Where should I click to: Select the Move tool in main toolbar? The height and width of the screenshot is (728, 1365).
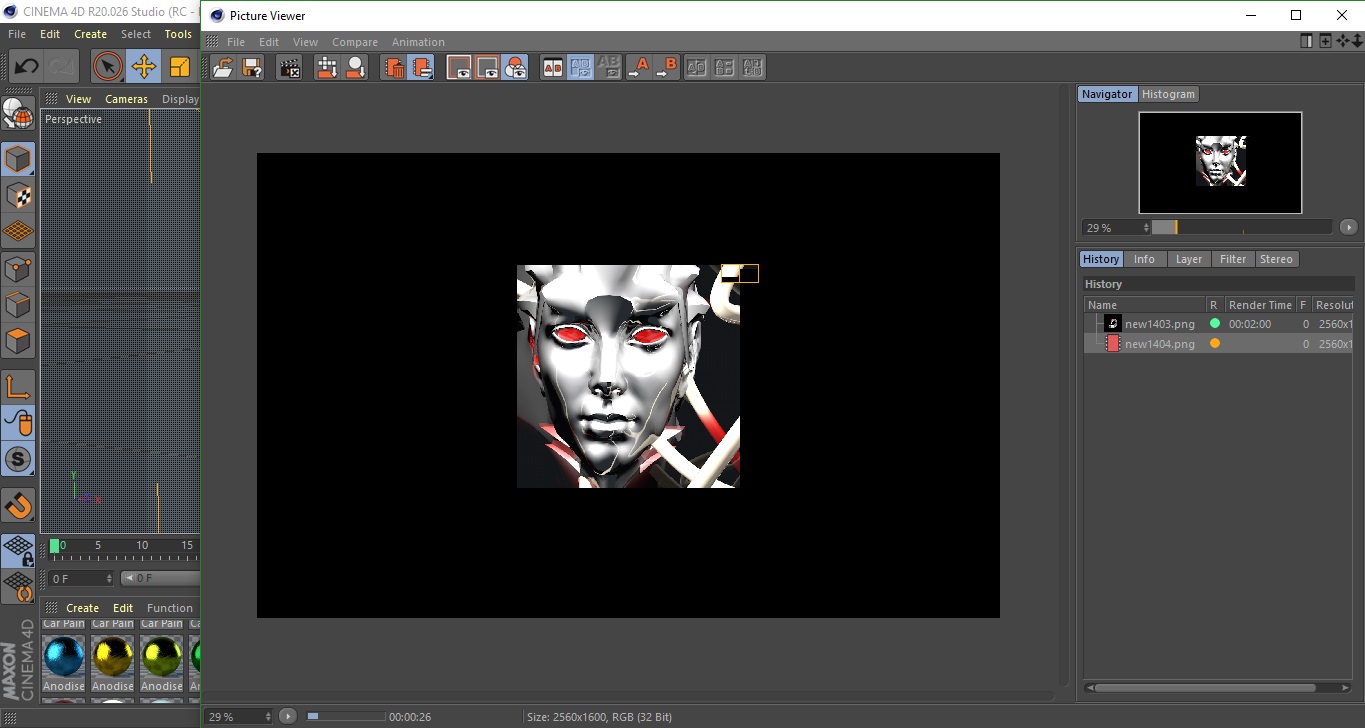click(144, 67)
